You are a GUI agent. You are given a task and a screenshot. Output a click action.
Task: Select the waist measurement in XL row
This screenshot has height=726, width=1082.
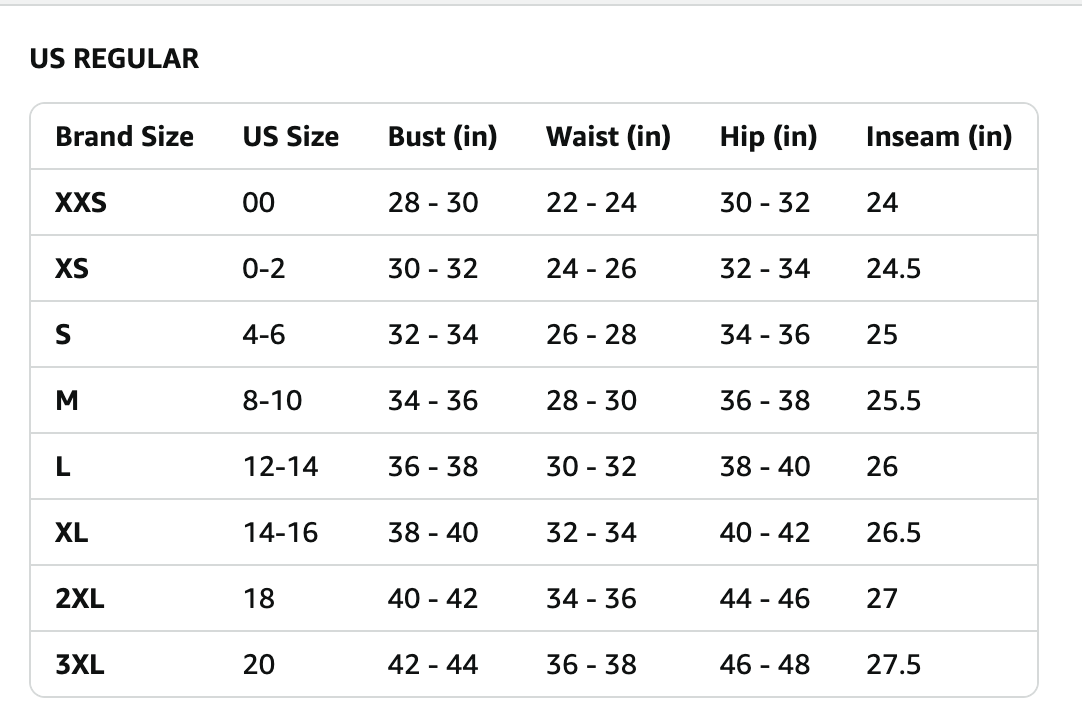[x=591, y=533]
